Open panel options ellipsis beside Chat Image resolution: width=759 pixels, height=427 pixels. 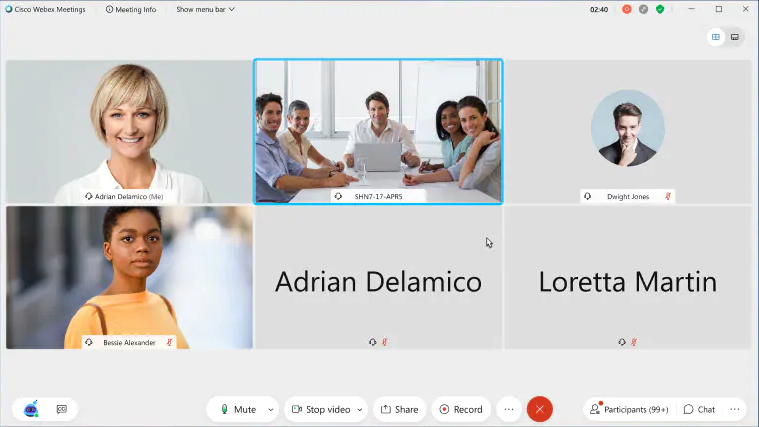click(x=735, y=410)
